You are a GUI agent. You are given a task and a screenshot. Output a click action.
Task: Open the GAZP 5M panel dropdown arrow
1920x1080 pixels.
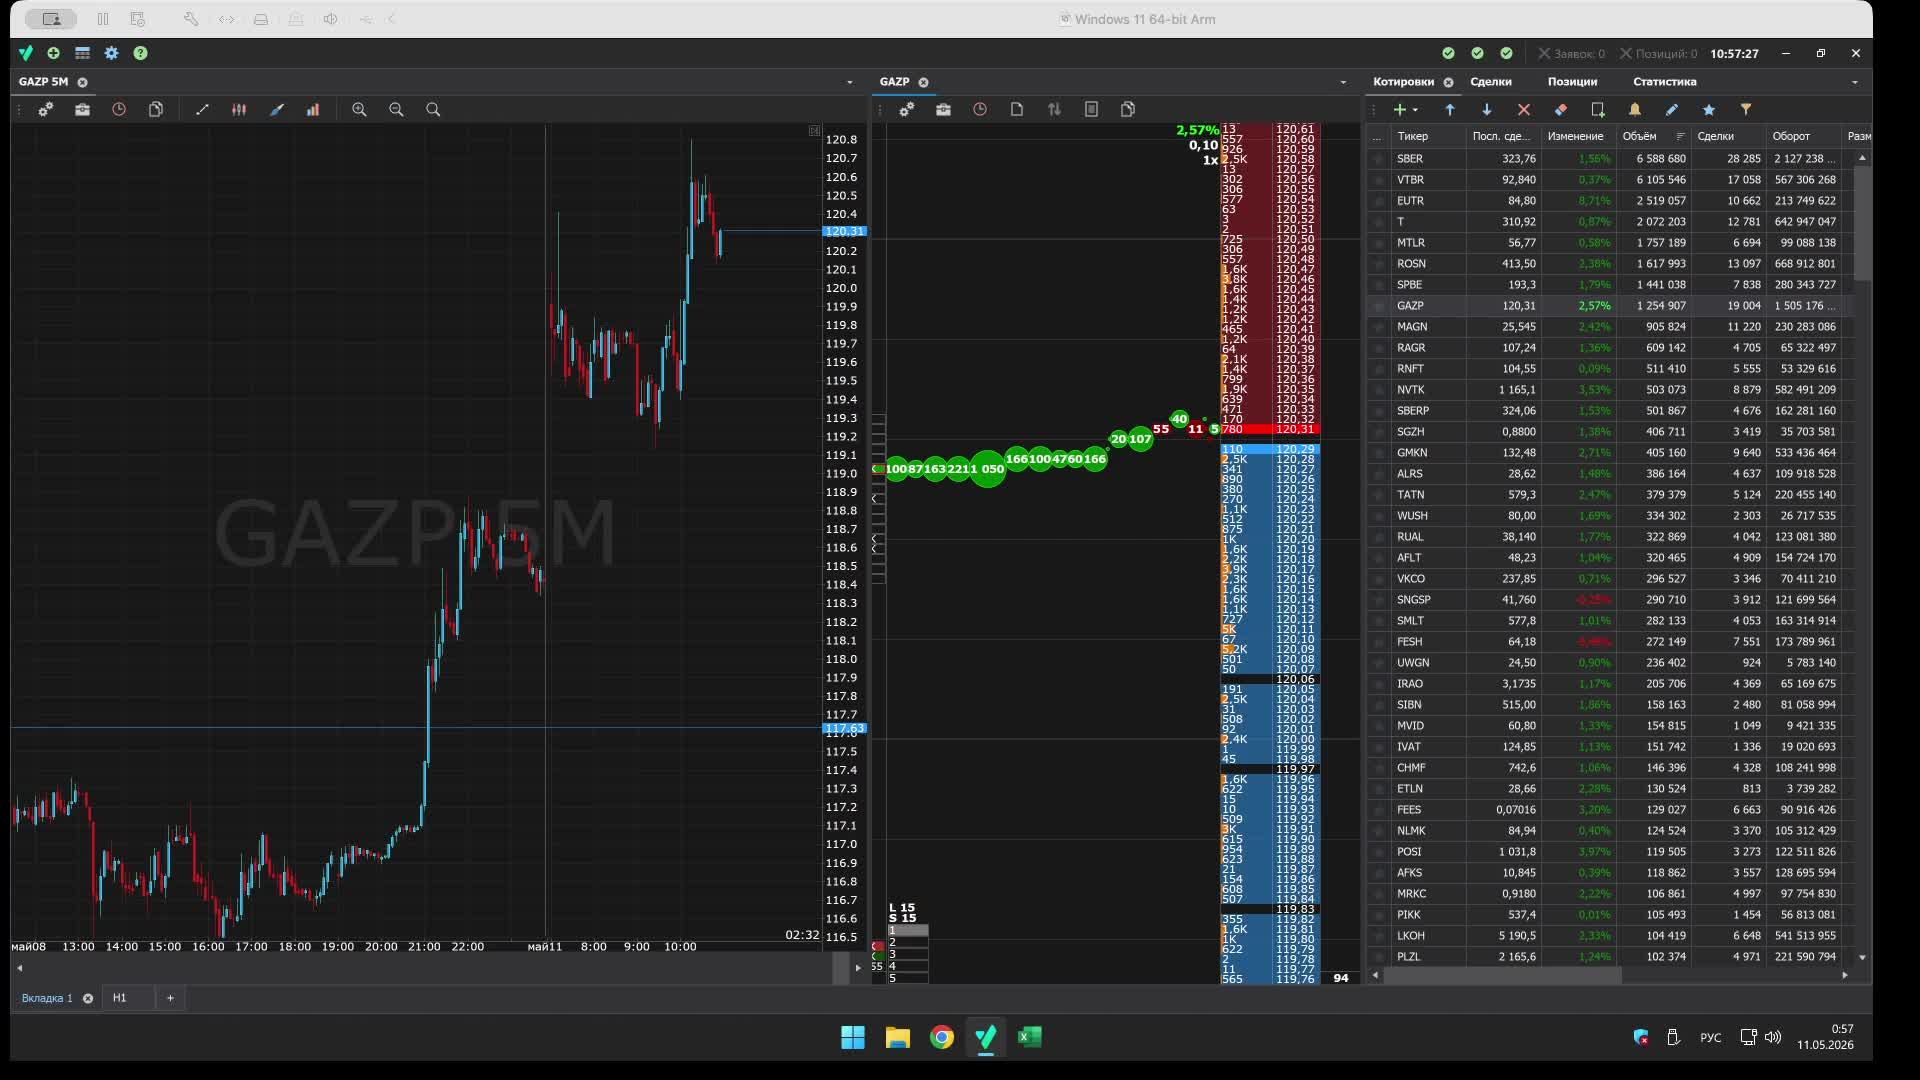(x=850, y=82)
